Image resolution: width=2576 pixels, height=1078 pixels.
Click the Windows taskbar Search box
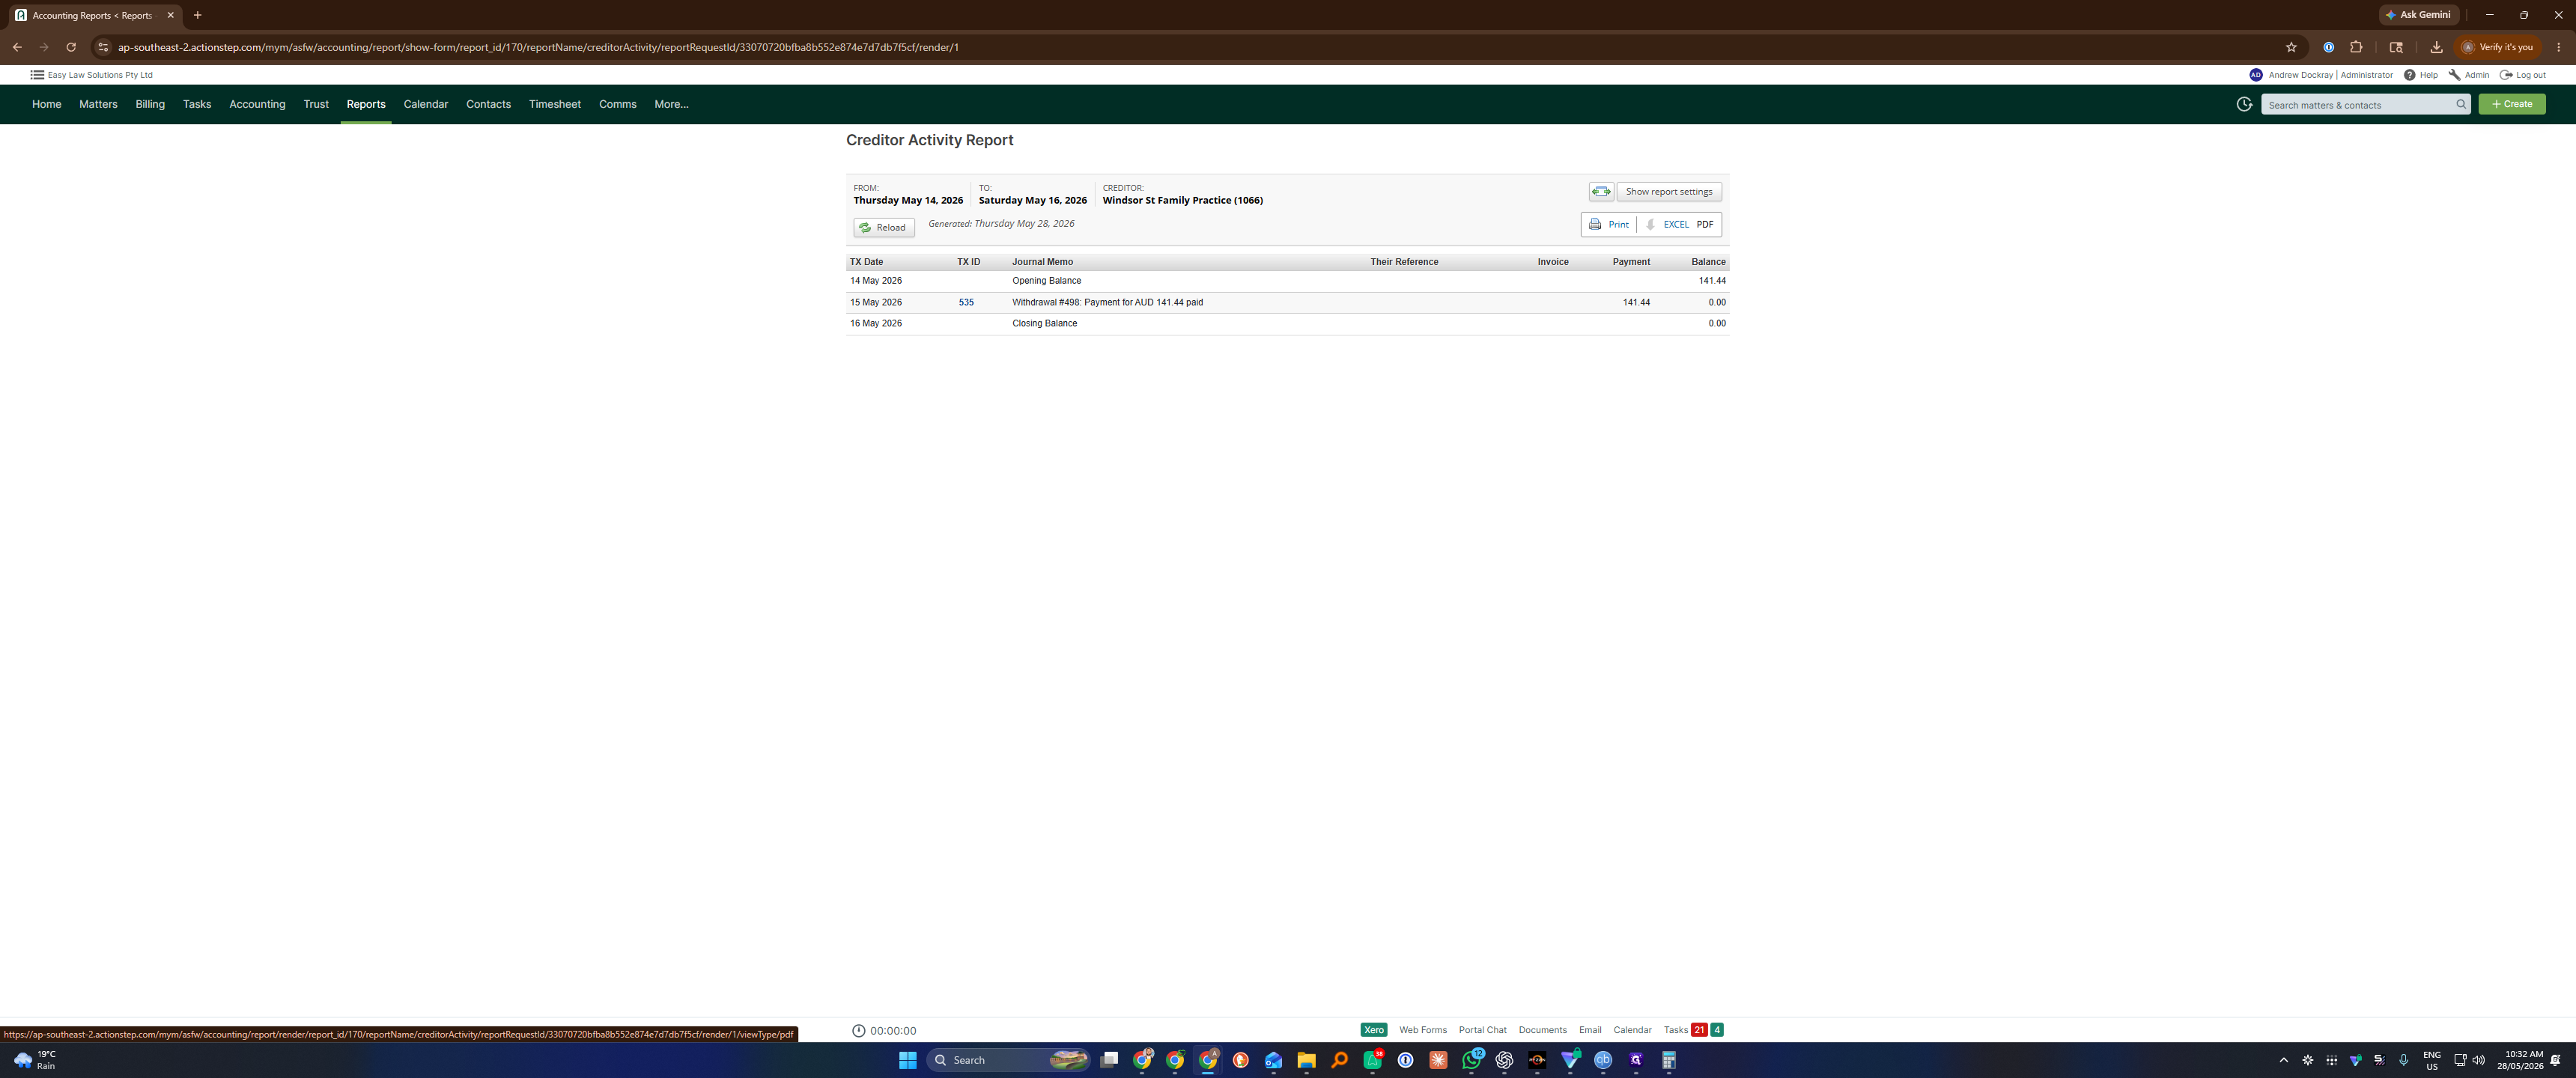point(1008,1060)
